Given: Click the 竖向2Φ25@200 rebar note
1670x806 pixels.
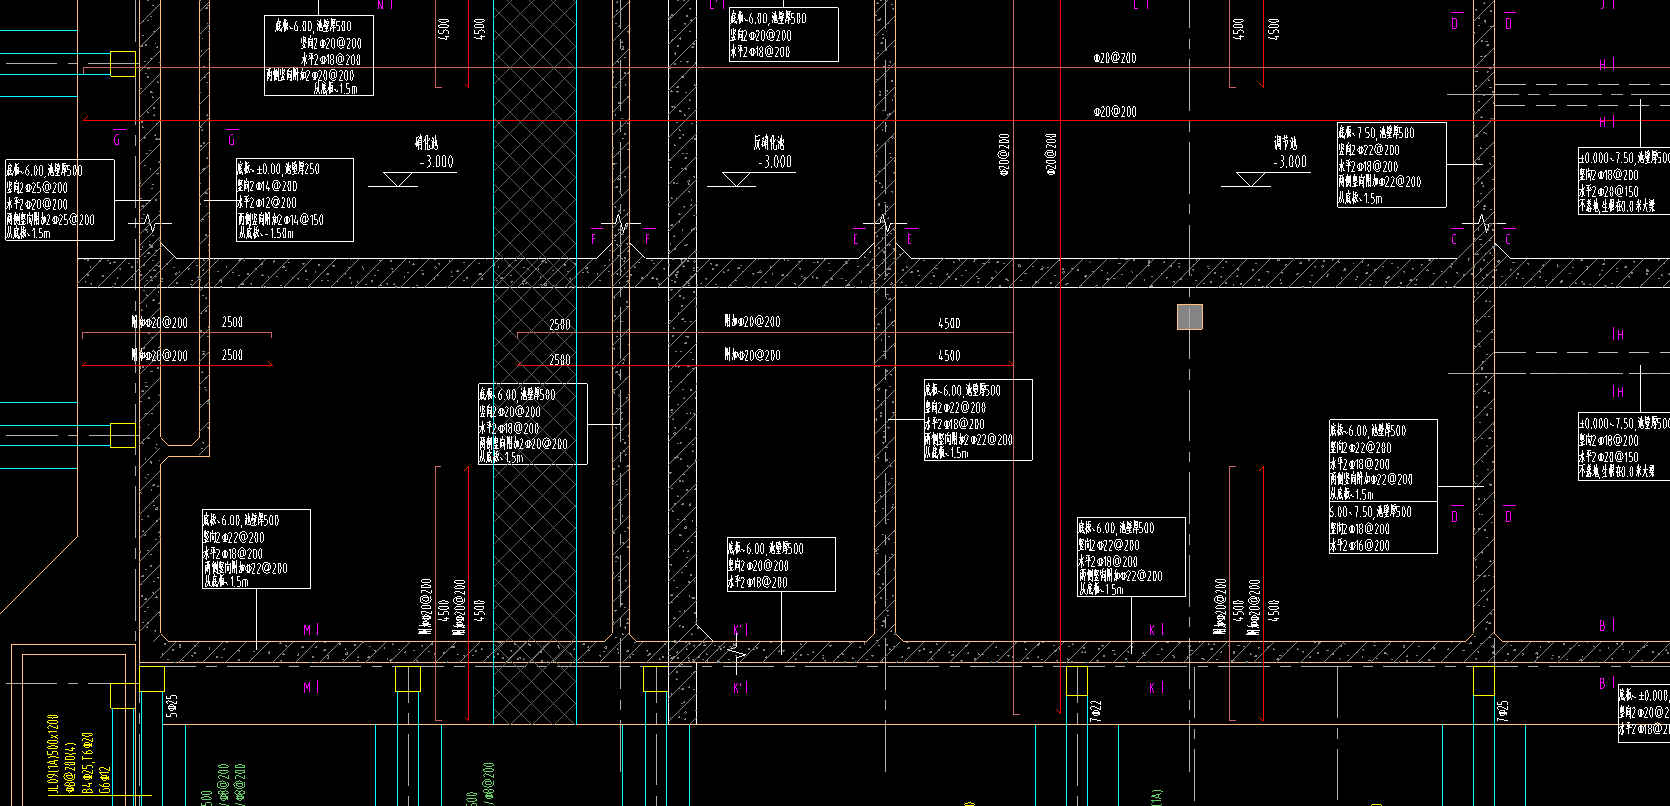Looking at the screenshot, I should point(37,187).
